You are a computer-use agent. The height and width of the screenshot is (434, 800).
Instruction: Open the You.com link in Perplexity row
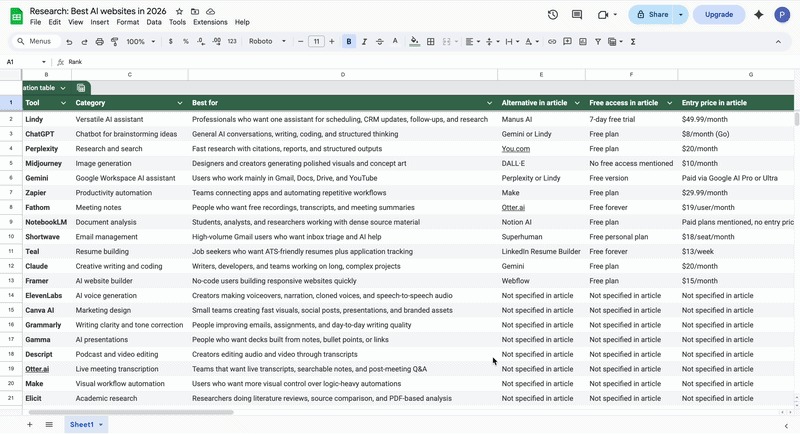coord(515,149)
